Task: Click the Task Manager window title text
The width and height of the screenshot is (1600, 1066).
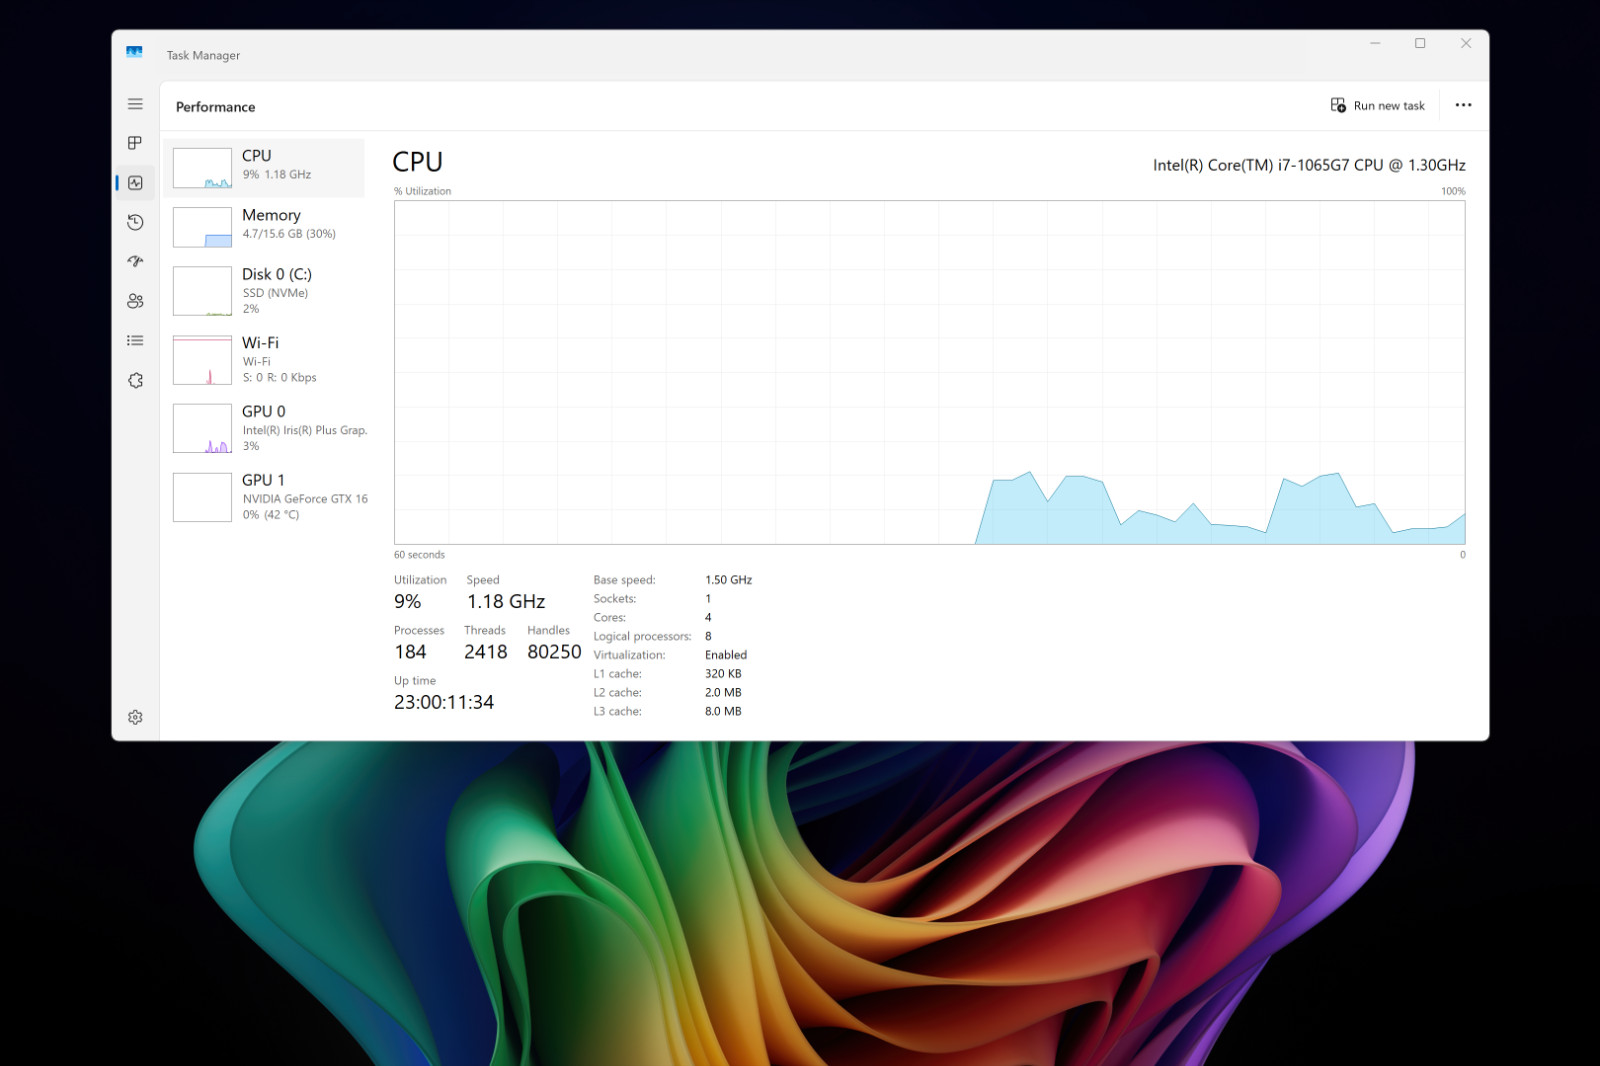Action: coord(203,56)
